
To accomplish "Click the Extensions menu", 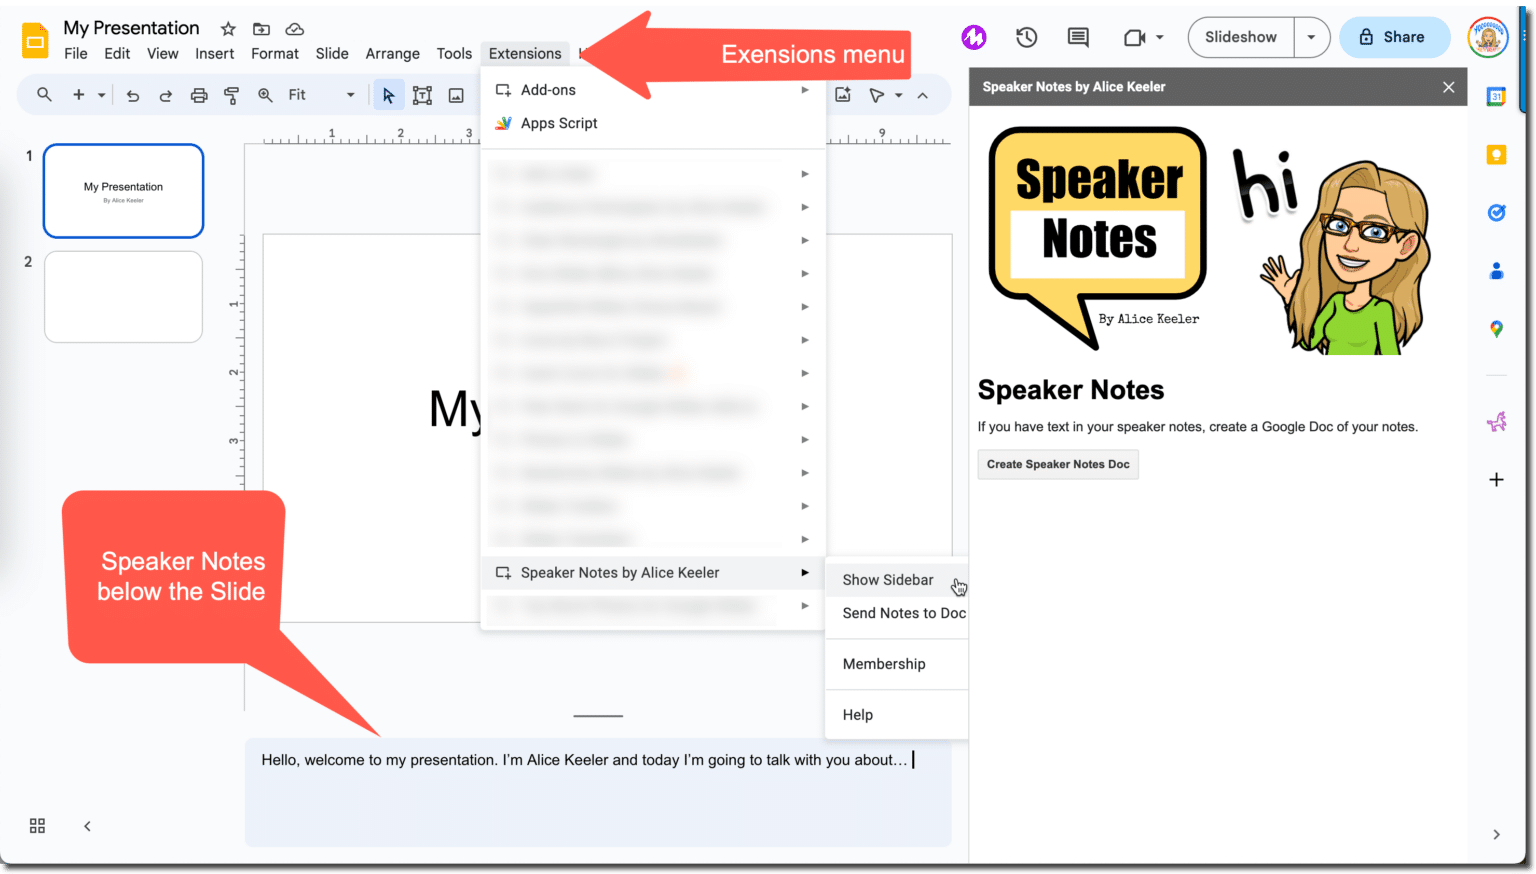I will coord(525,54).
